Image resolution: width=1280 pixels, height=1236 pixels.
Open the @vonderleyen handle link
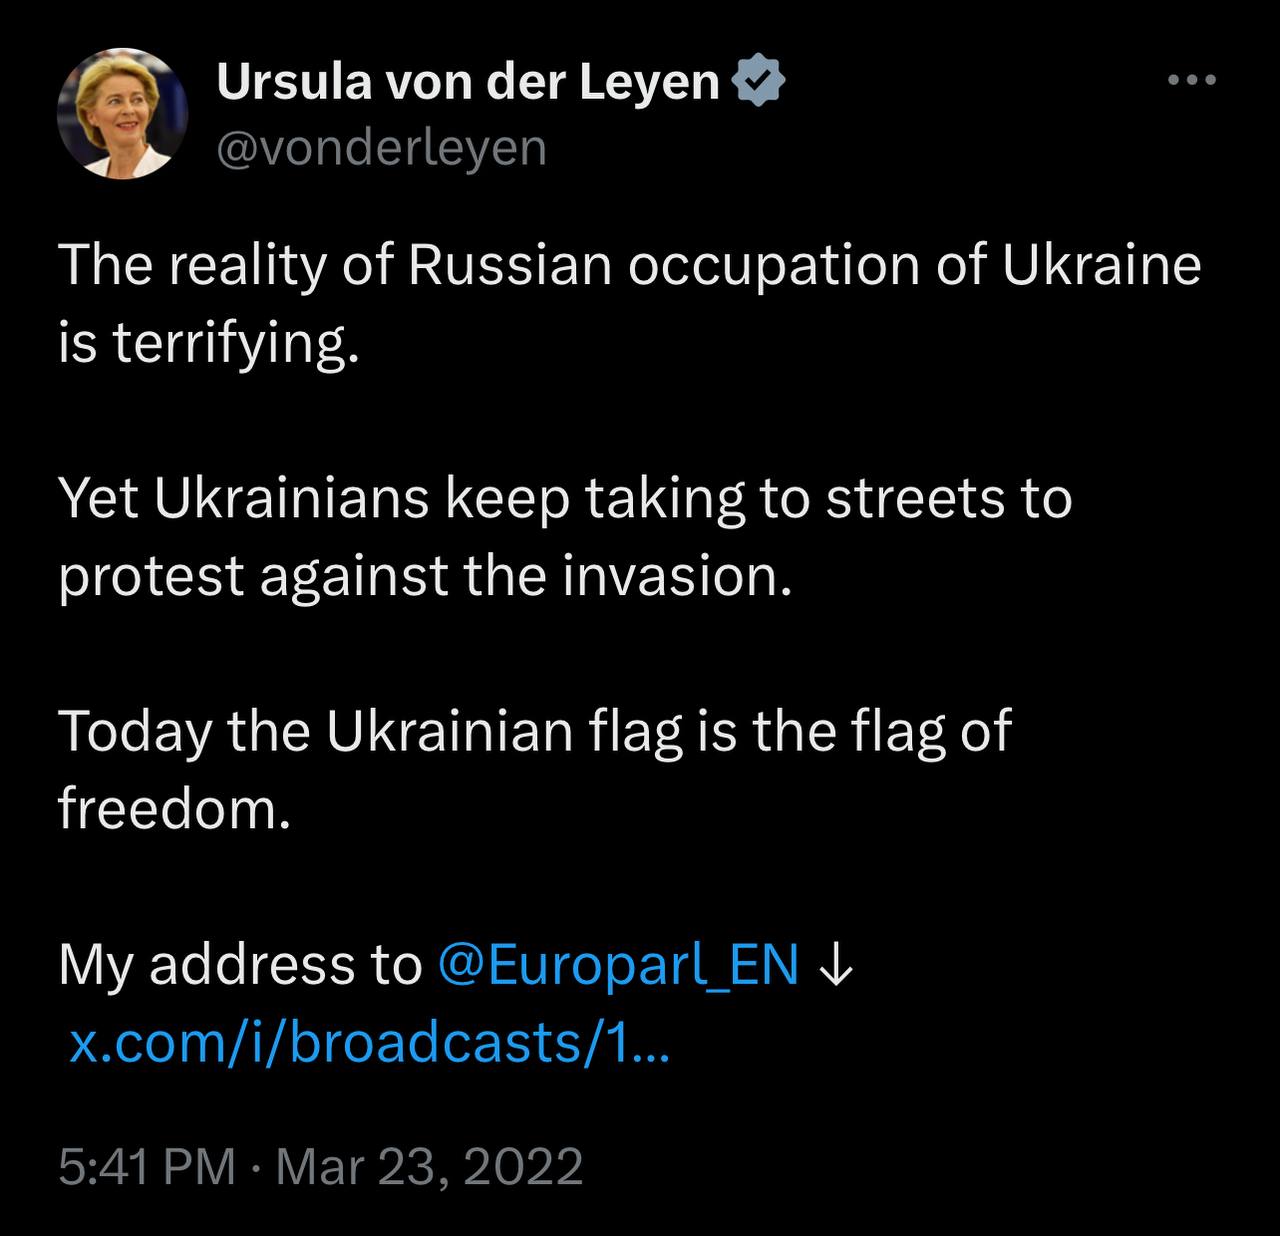click(381, 149)
